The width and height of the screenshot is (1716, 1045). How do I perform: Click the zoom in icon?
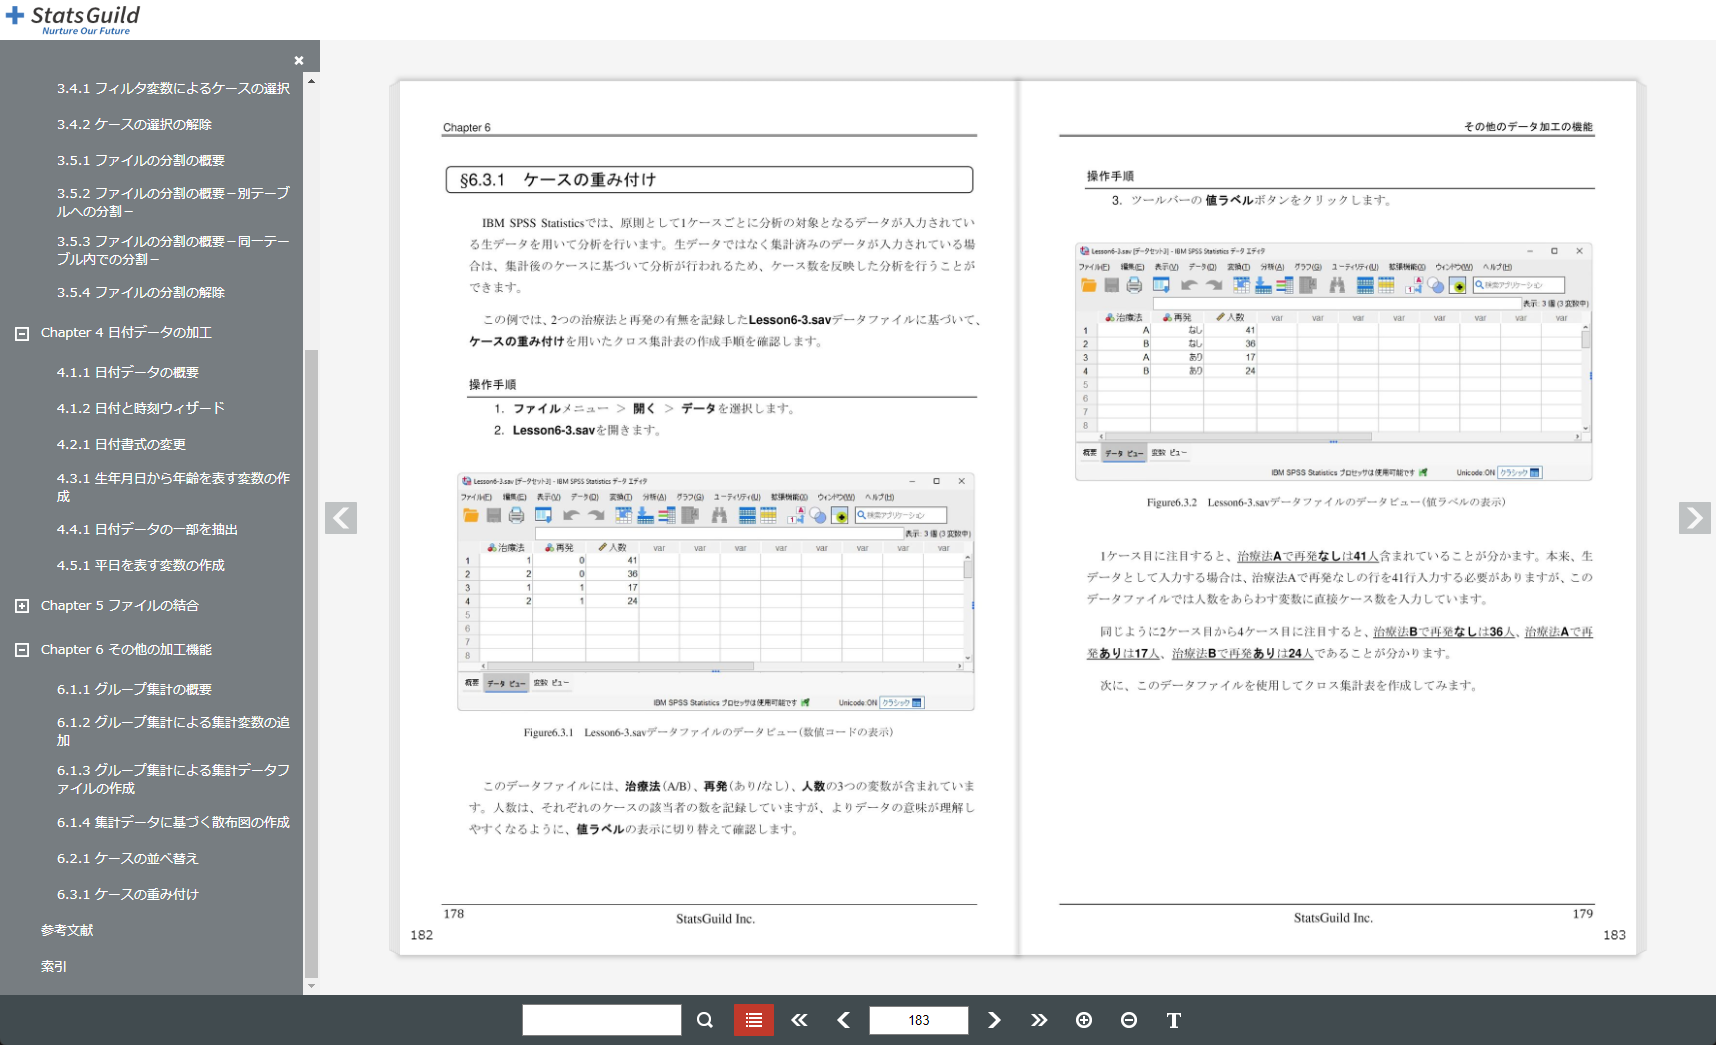click(1084, 1020)
